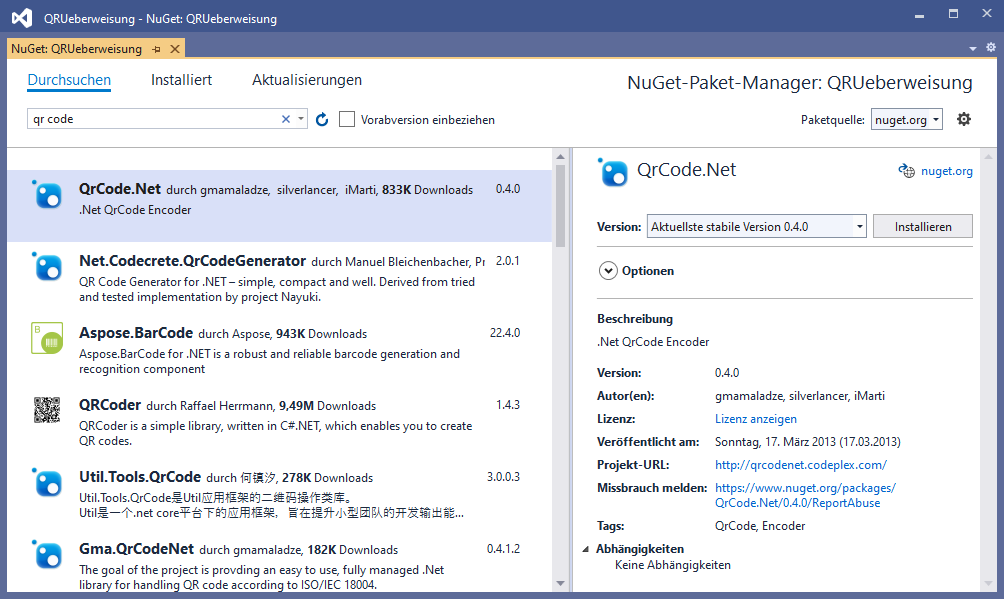1004x599 pixels.
Task: Click the Installieren button
Action: pyautogui.click(x=922, y=226)
